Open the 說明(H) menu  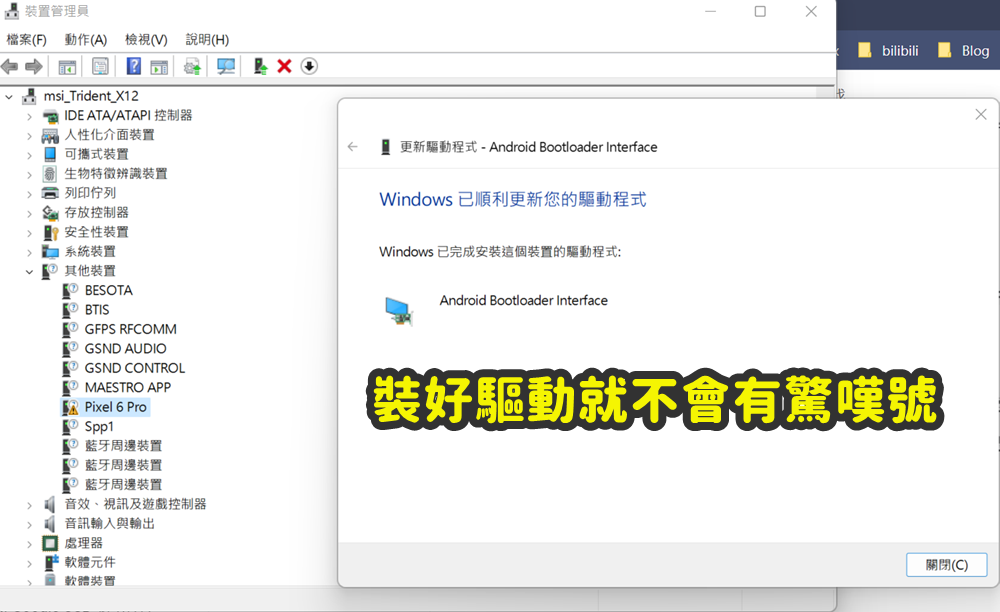click(207, 40)
